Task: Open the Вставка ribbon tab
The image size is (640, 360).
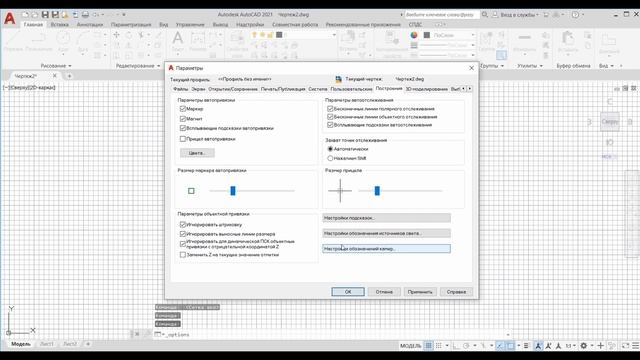Action: (x=60, y=24)
